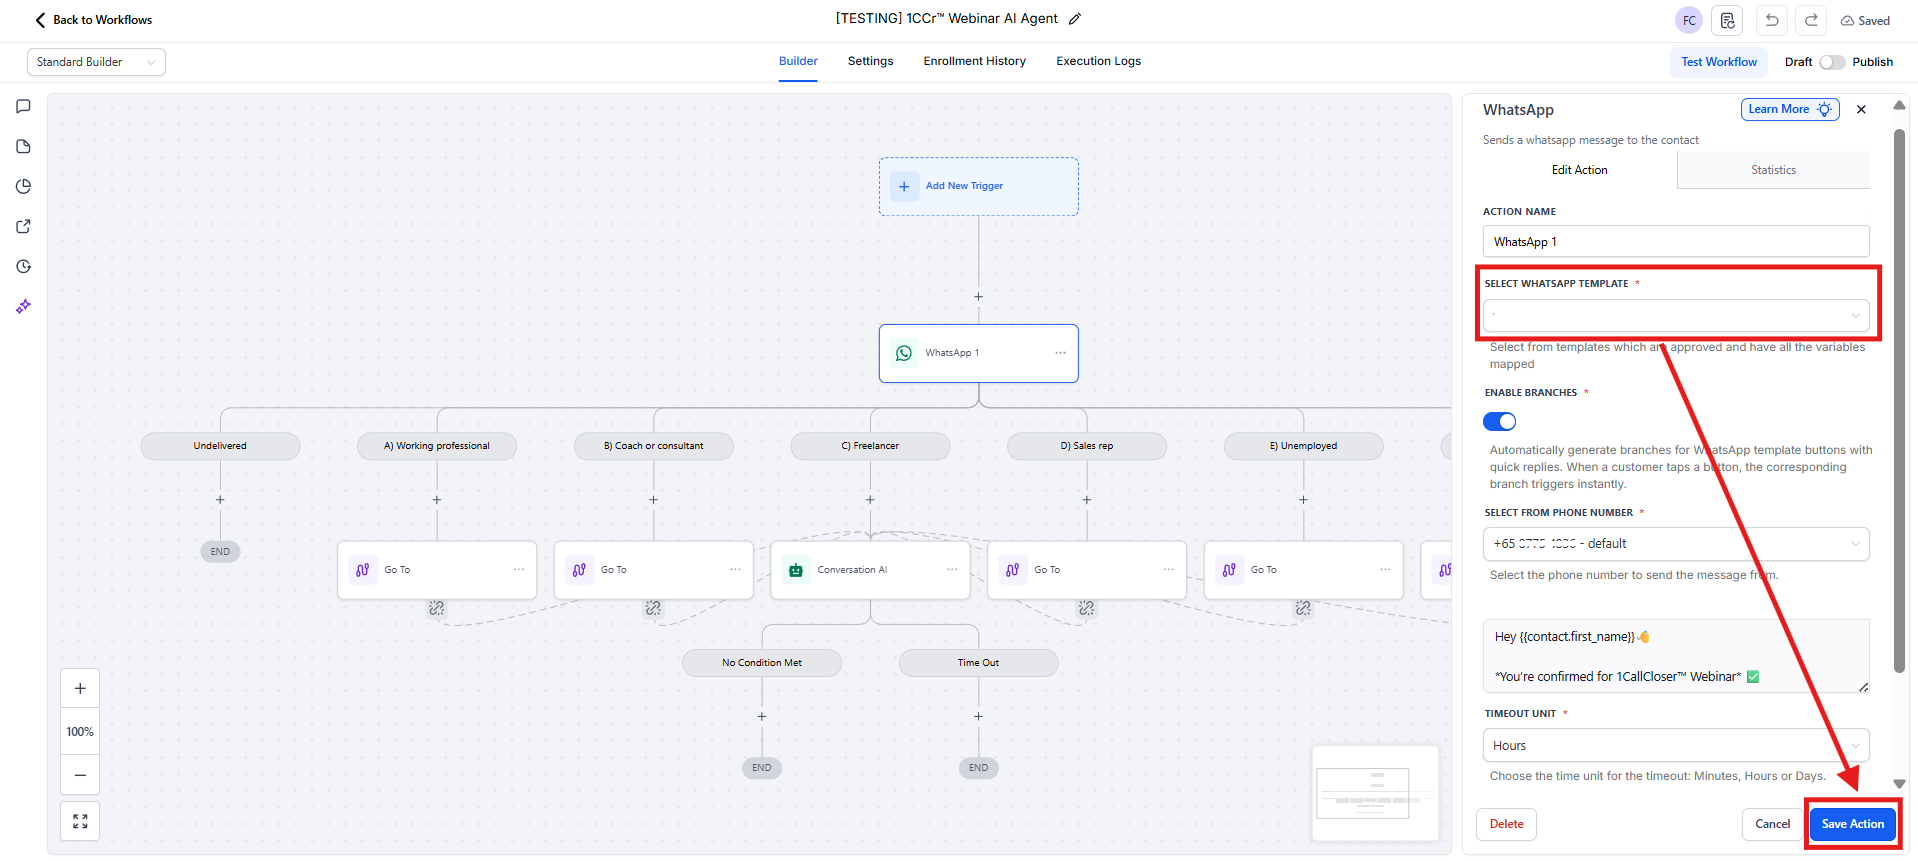Click the Action Name input field
This screenshot has width=1918, height=861.
1676,242
